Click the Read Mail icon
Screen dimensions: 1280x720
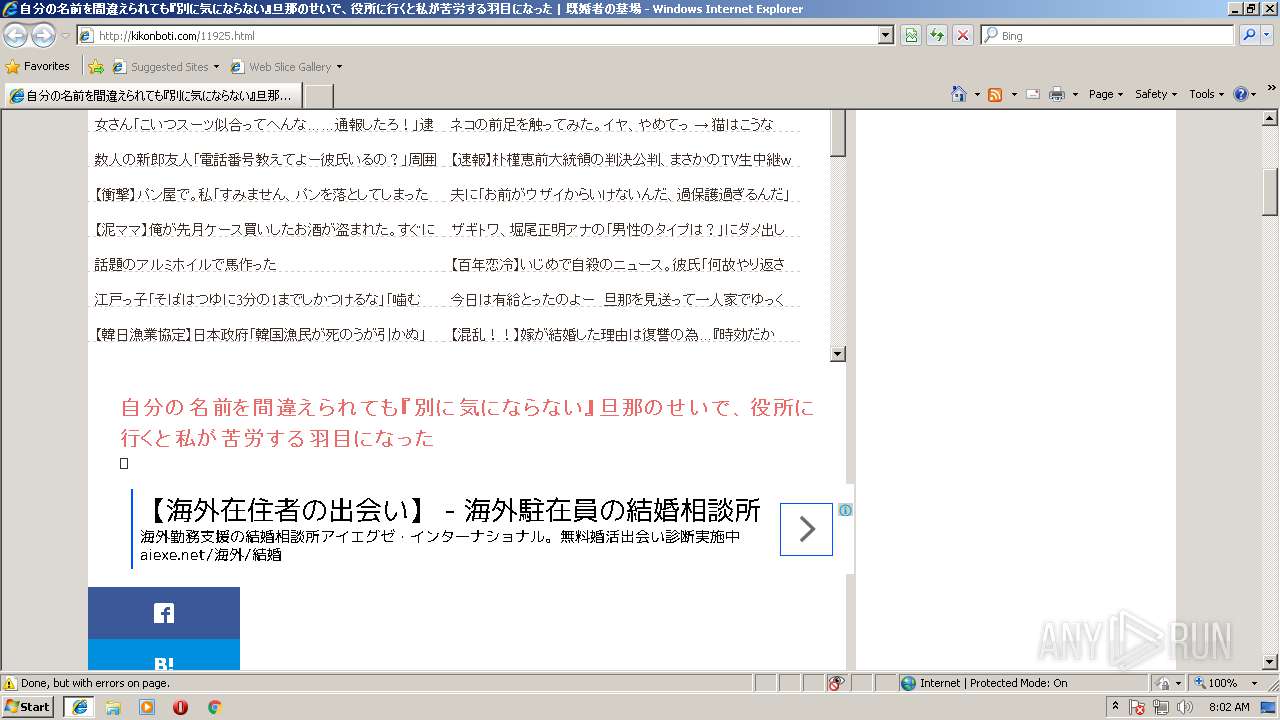coord(1033,94)
